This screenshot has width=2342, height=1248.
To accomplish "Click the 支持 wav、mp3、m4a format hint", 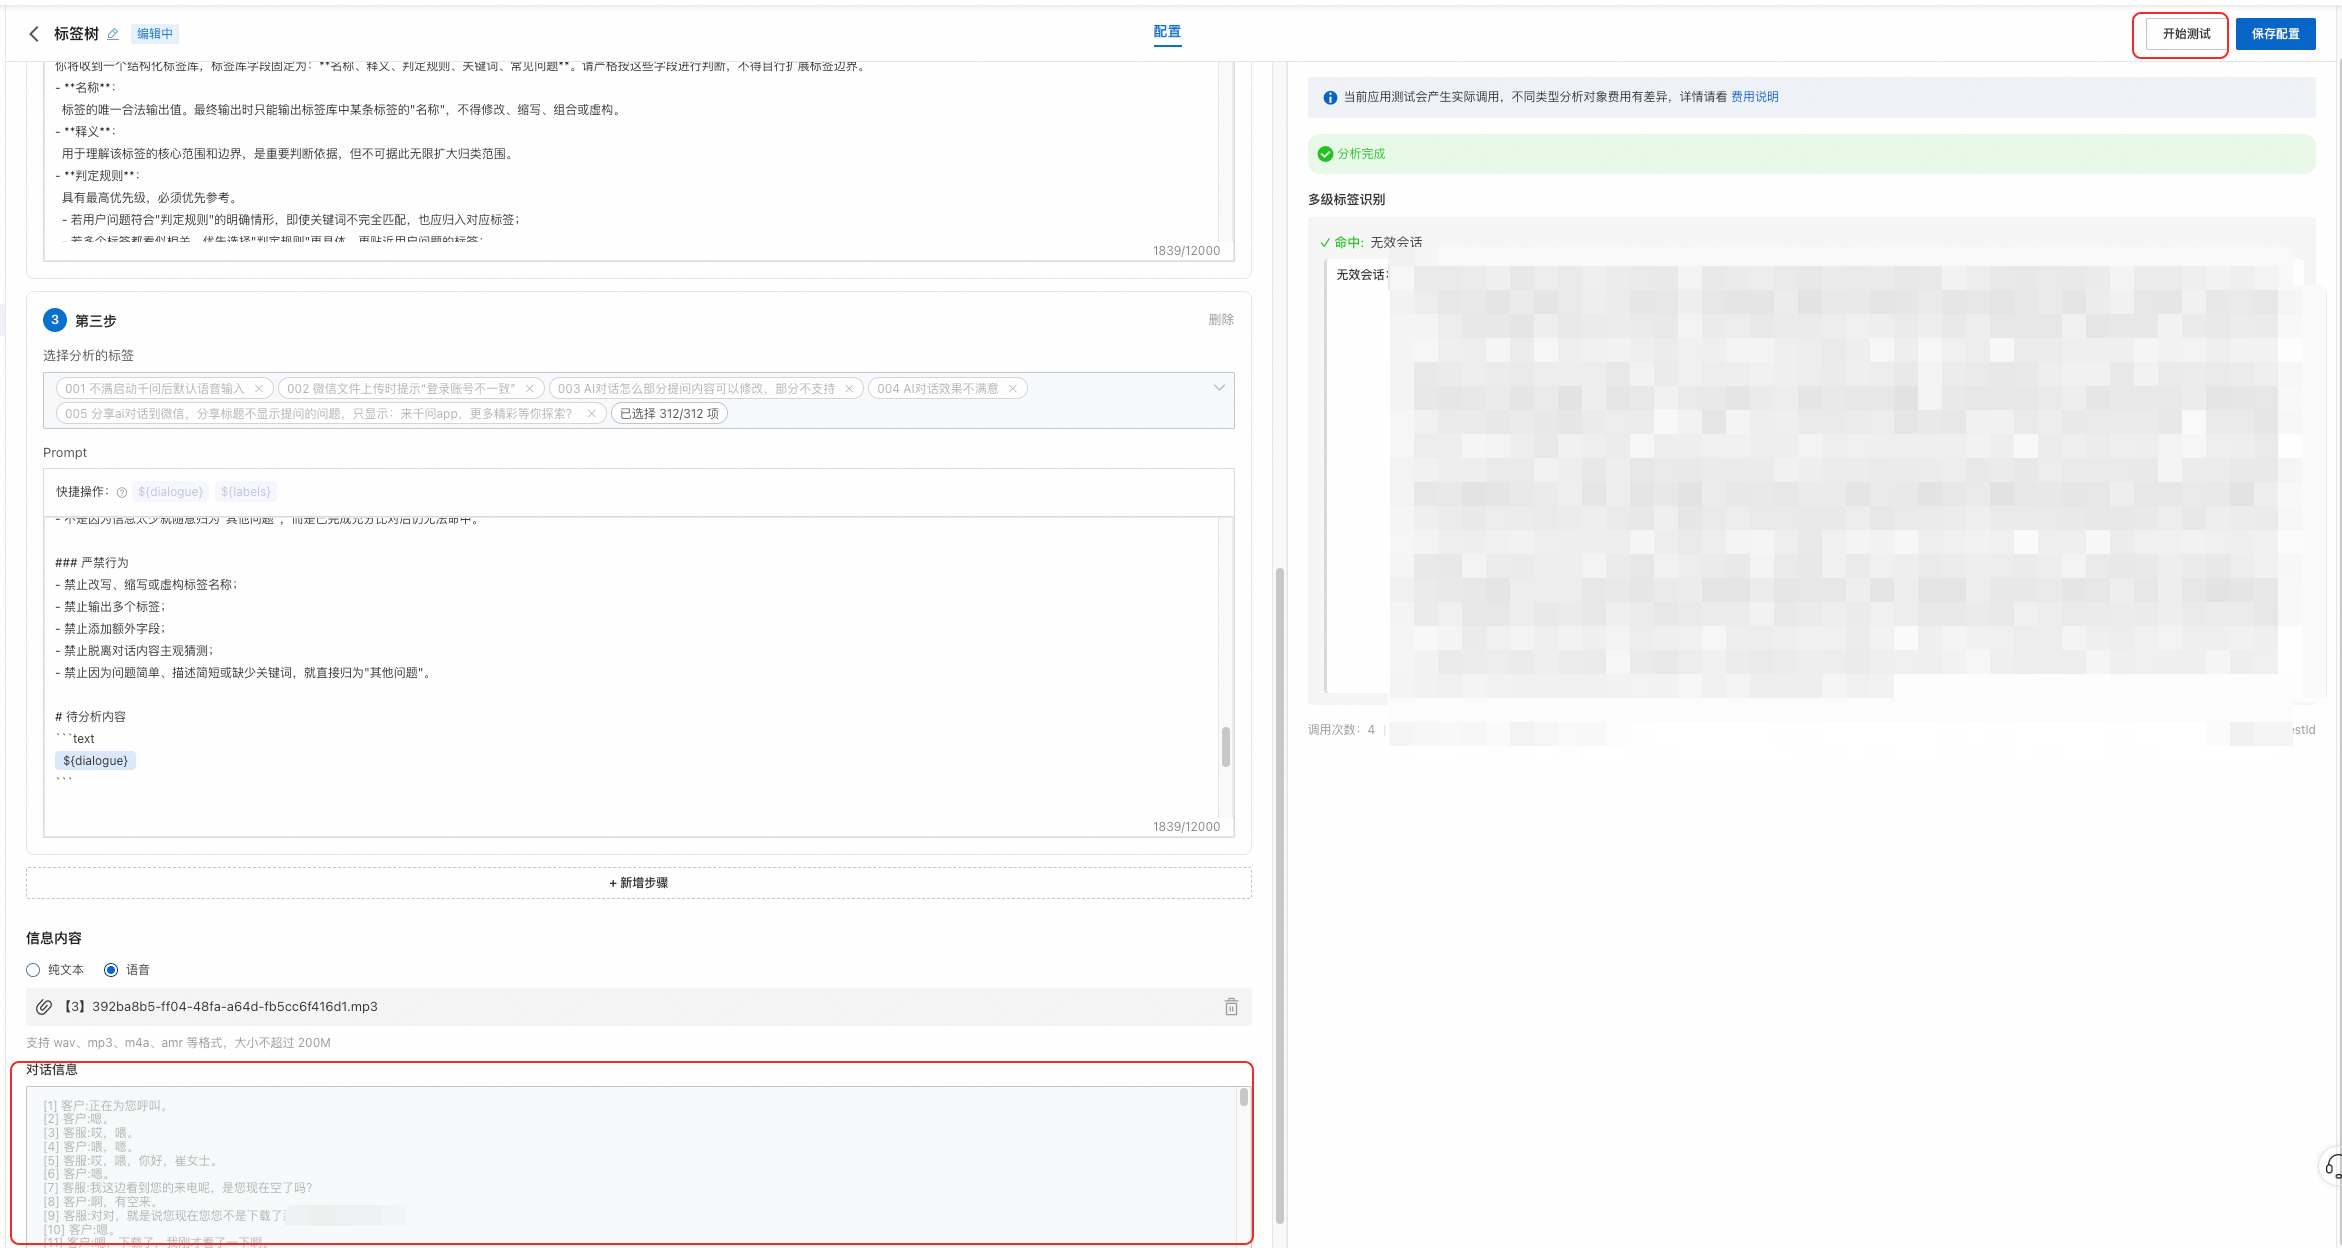I will coord(178,1043).
